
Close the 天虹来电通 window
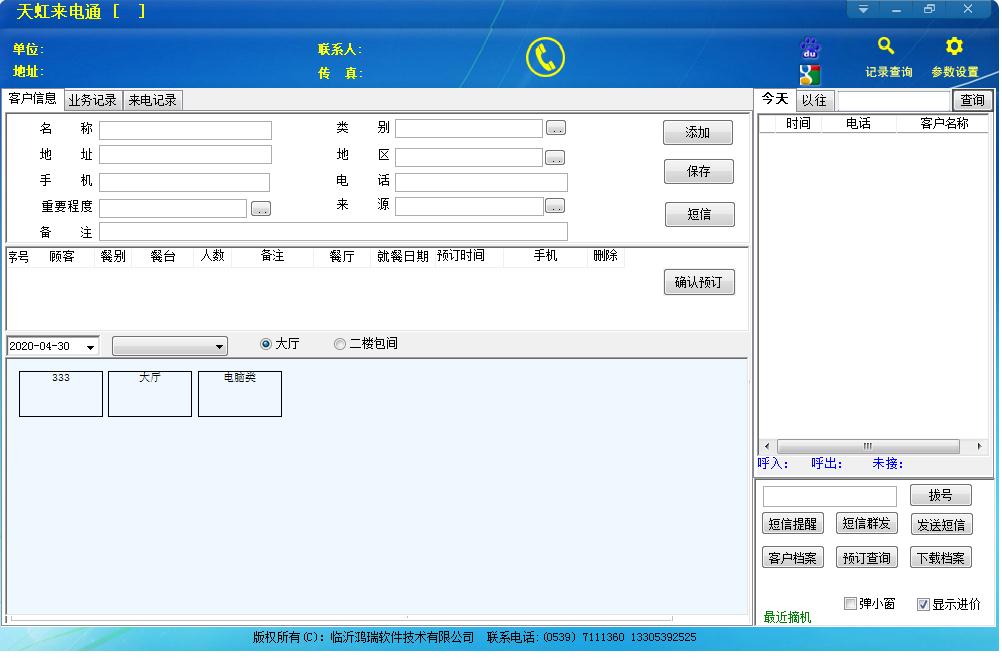tap(968, 9)
